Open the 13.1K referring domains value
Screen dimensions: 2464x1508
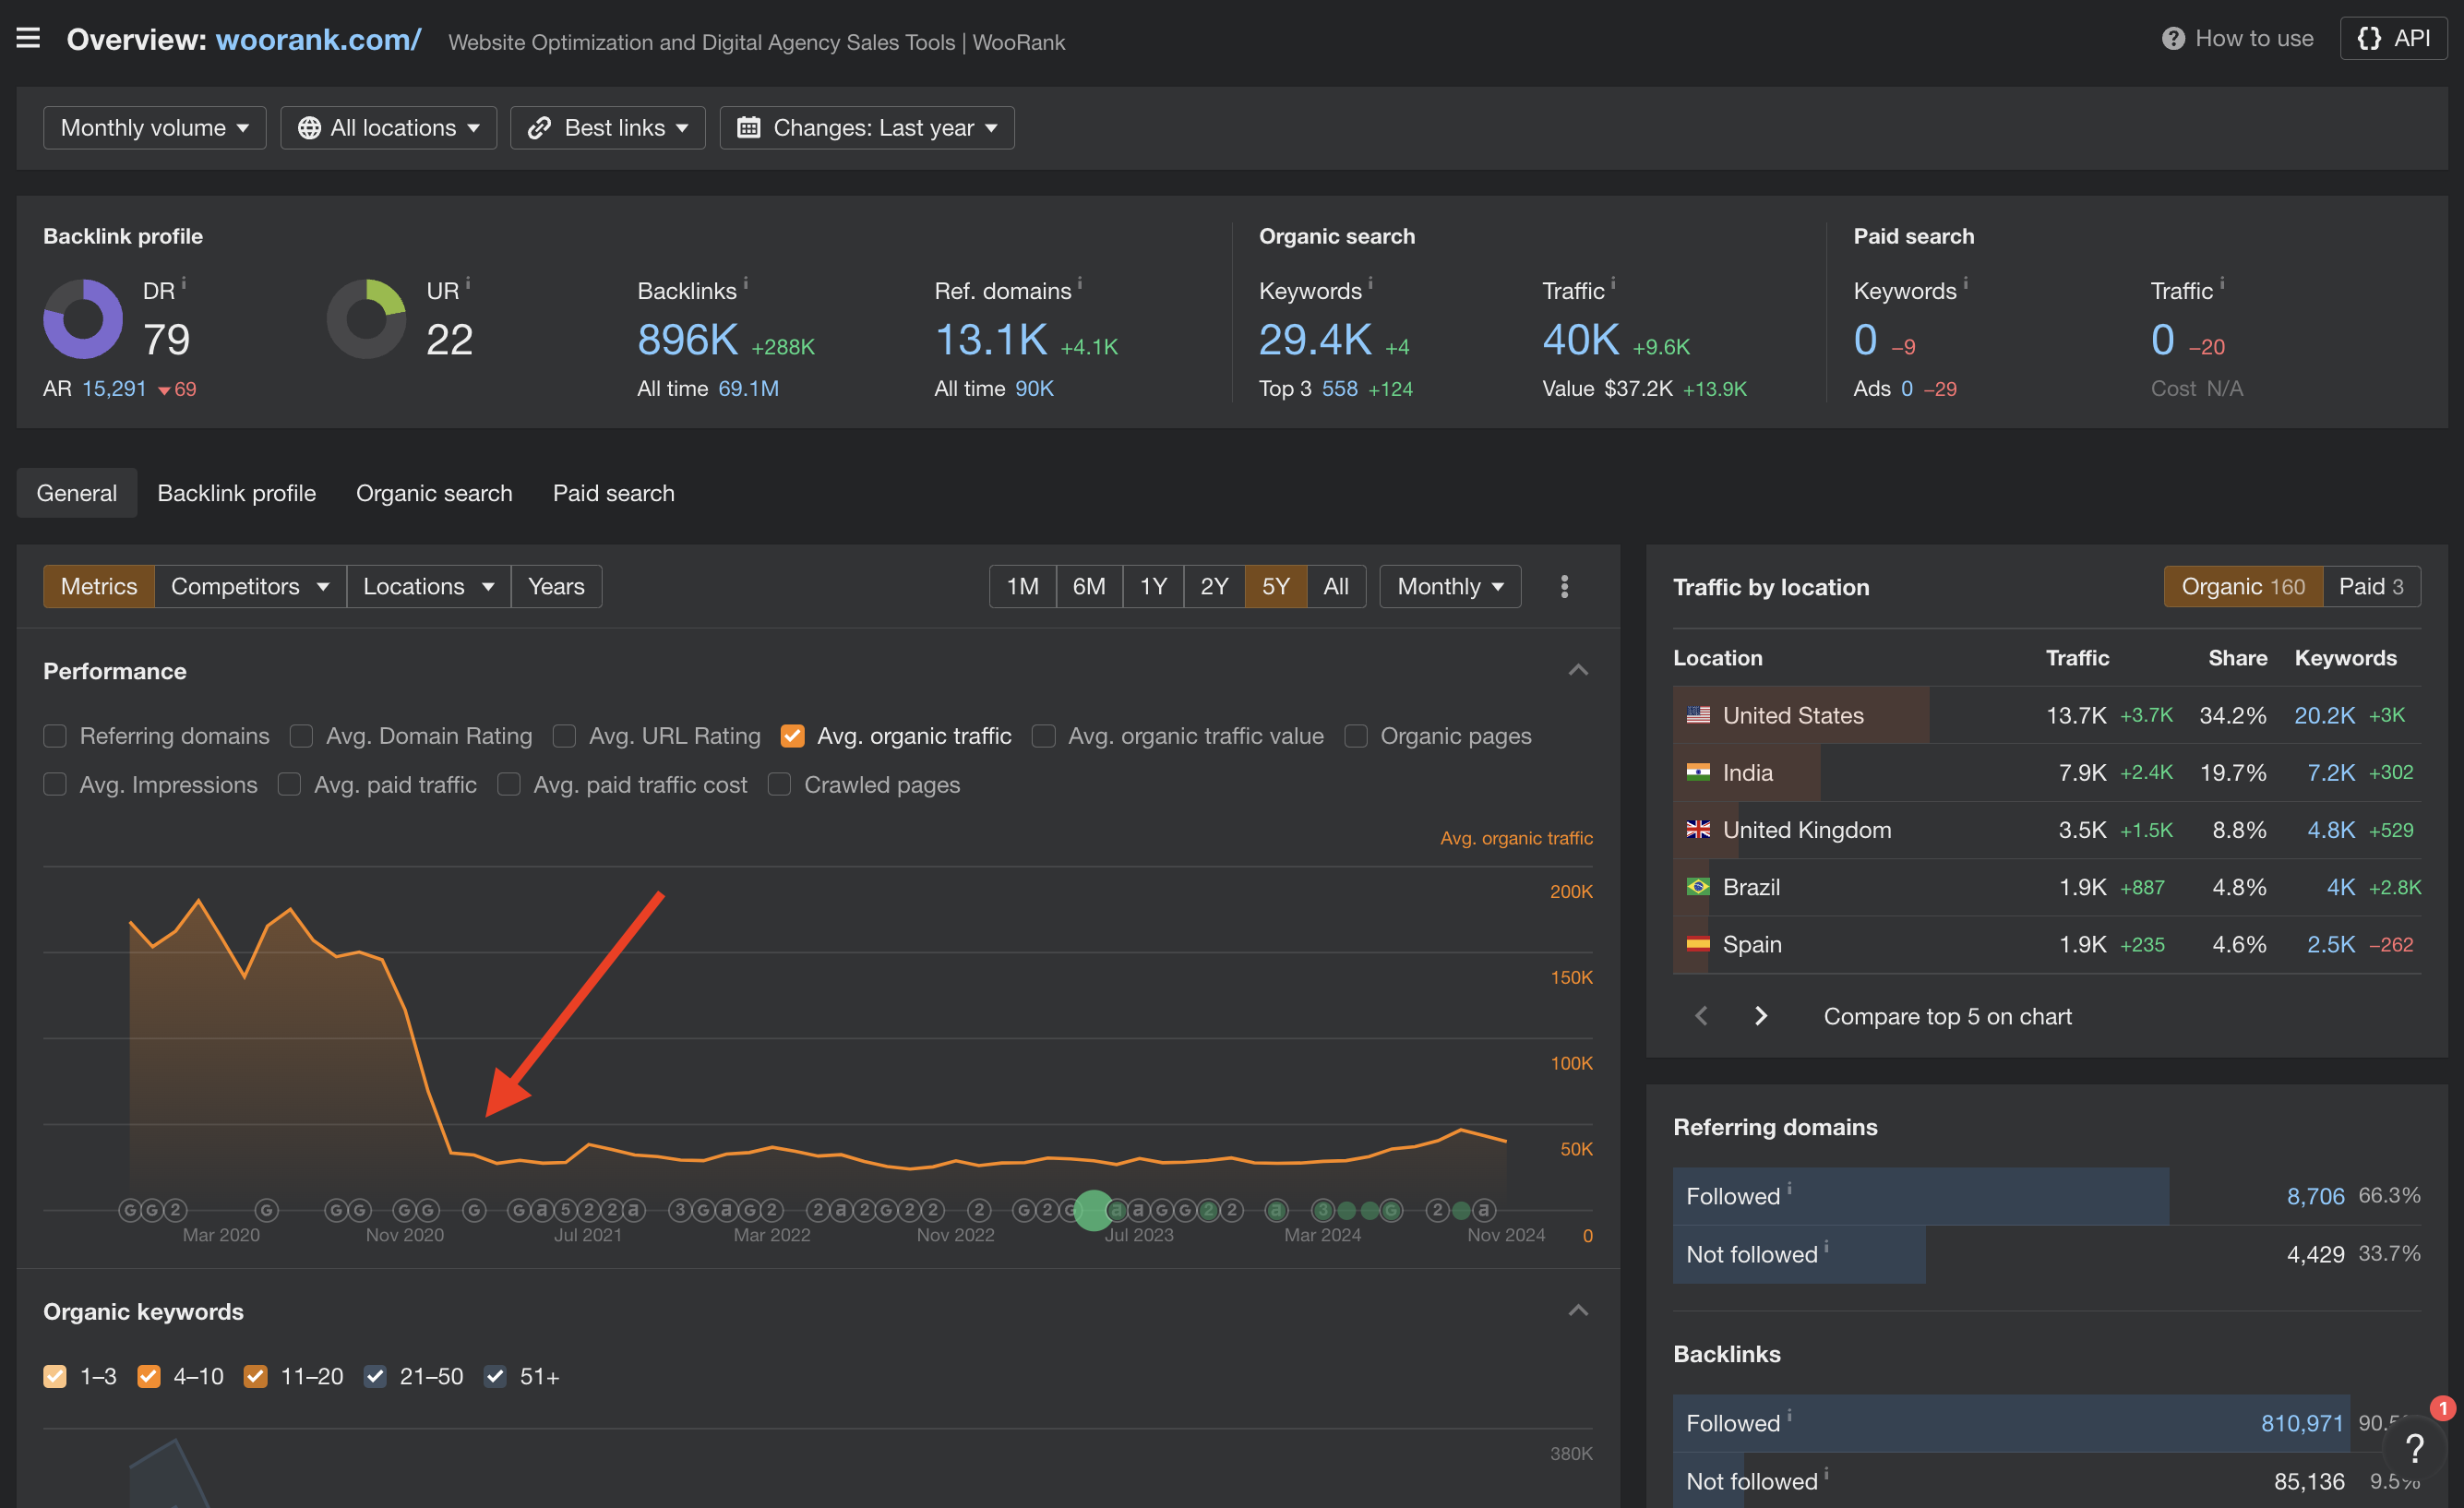coord(990,340)
